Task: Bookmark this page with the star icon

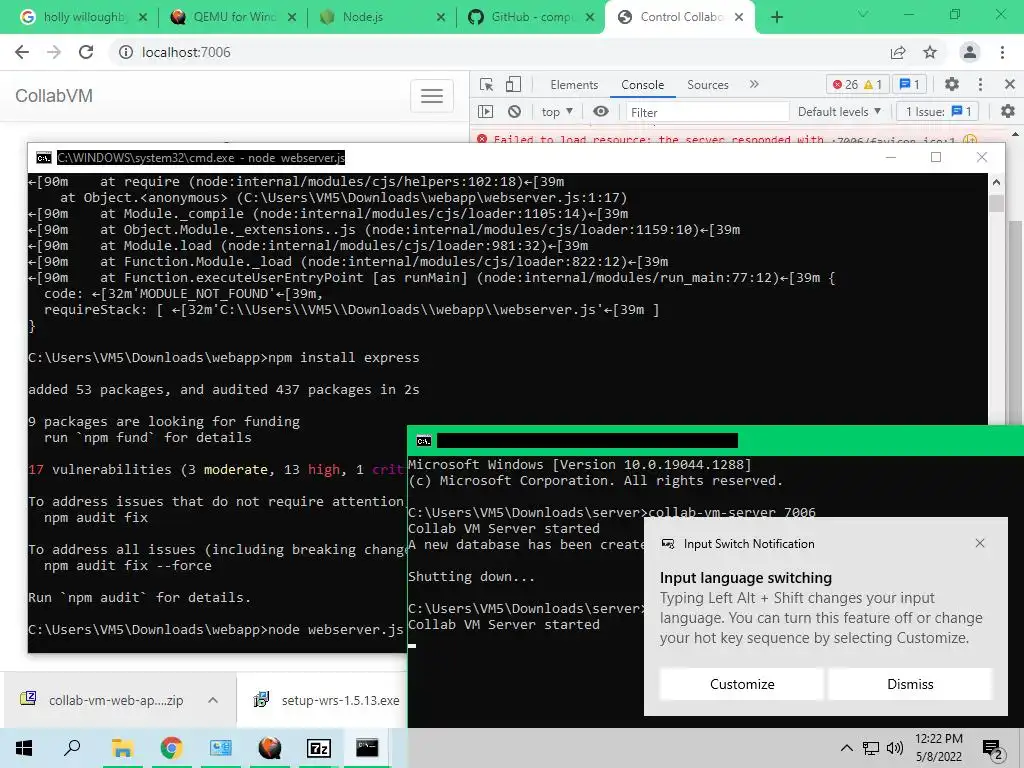Action: (930, 52)
